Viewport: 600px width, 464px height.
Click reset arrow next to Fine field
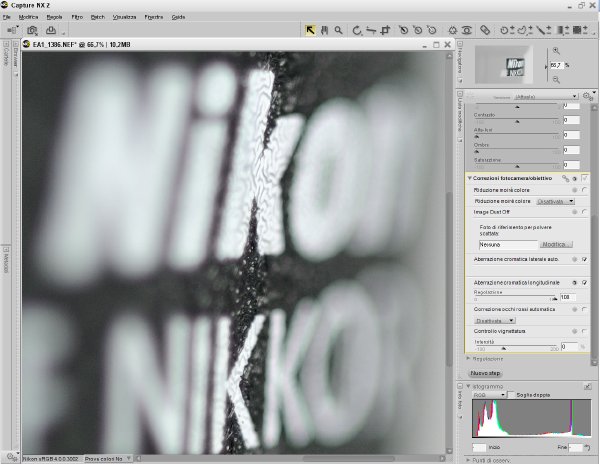tap(587, 447)
